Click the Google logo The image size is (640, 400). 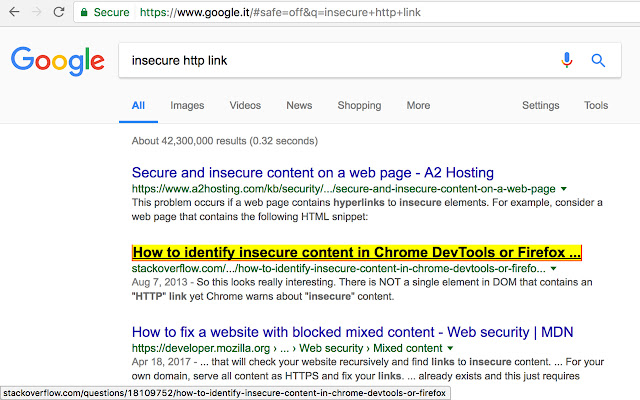pos(58,61)
